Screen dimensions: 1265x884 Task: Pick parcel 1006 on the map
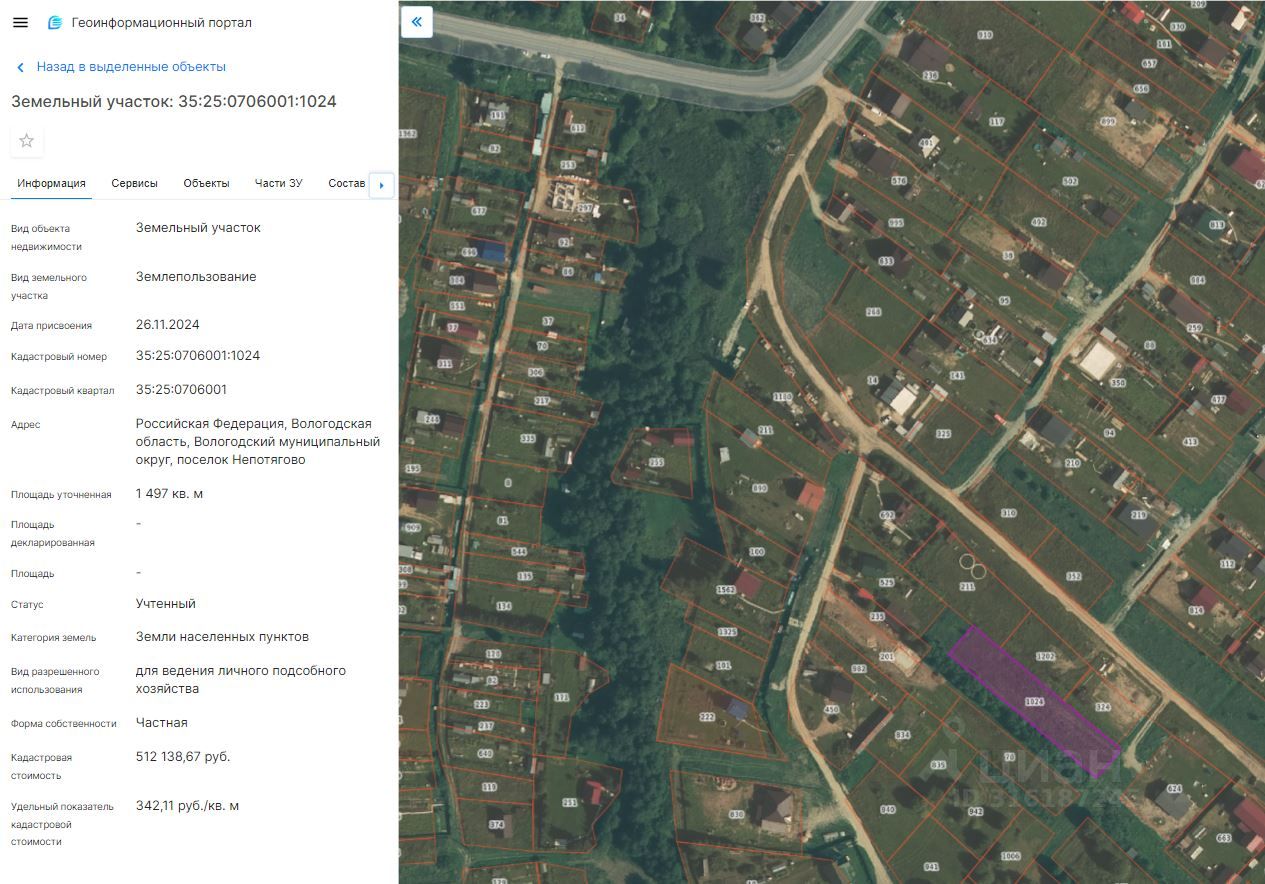[1010, 856]
